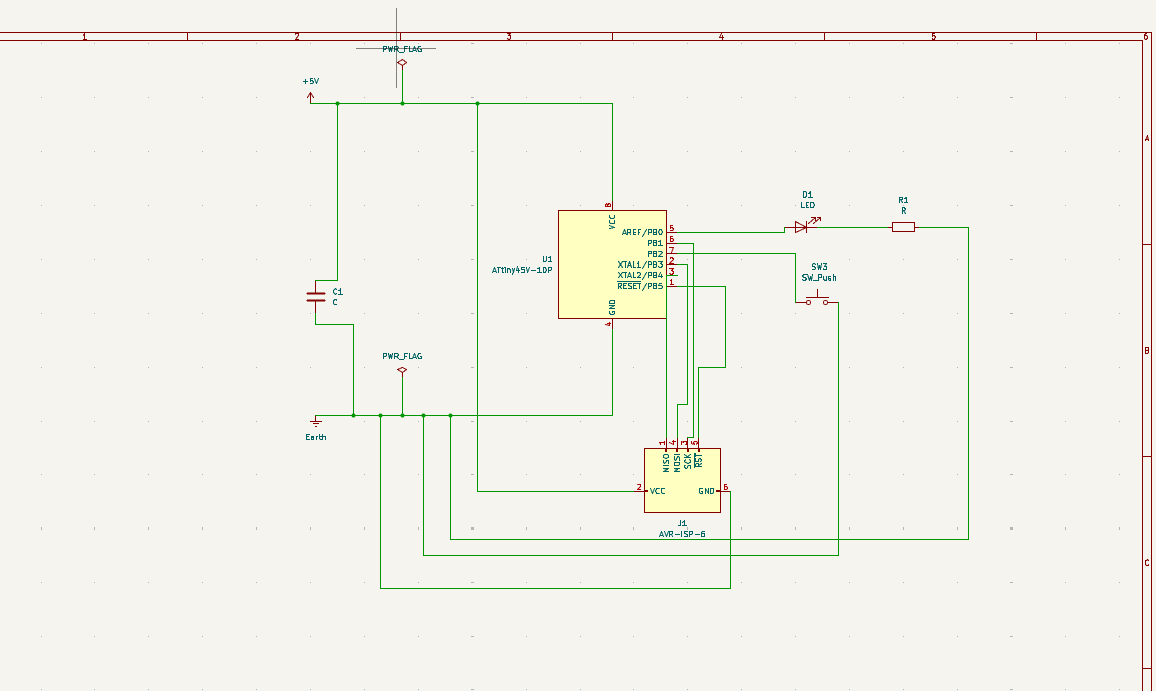Select the lower PWR_FLAG diamond near ground
The height and width of the screenshot is (691, 1156).
402,371
